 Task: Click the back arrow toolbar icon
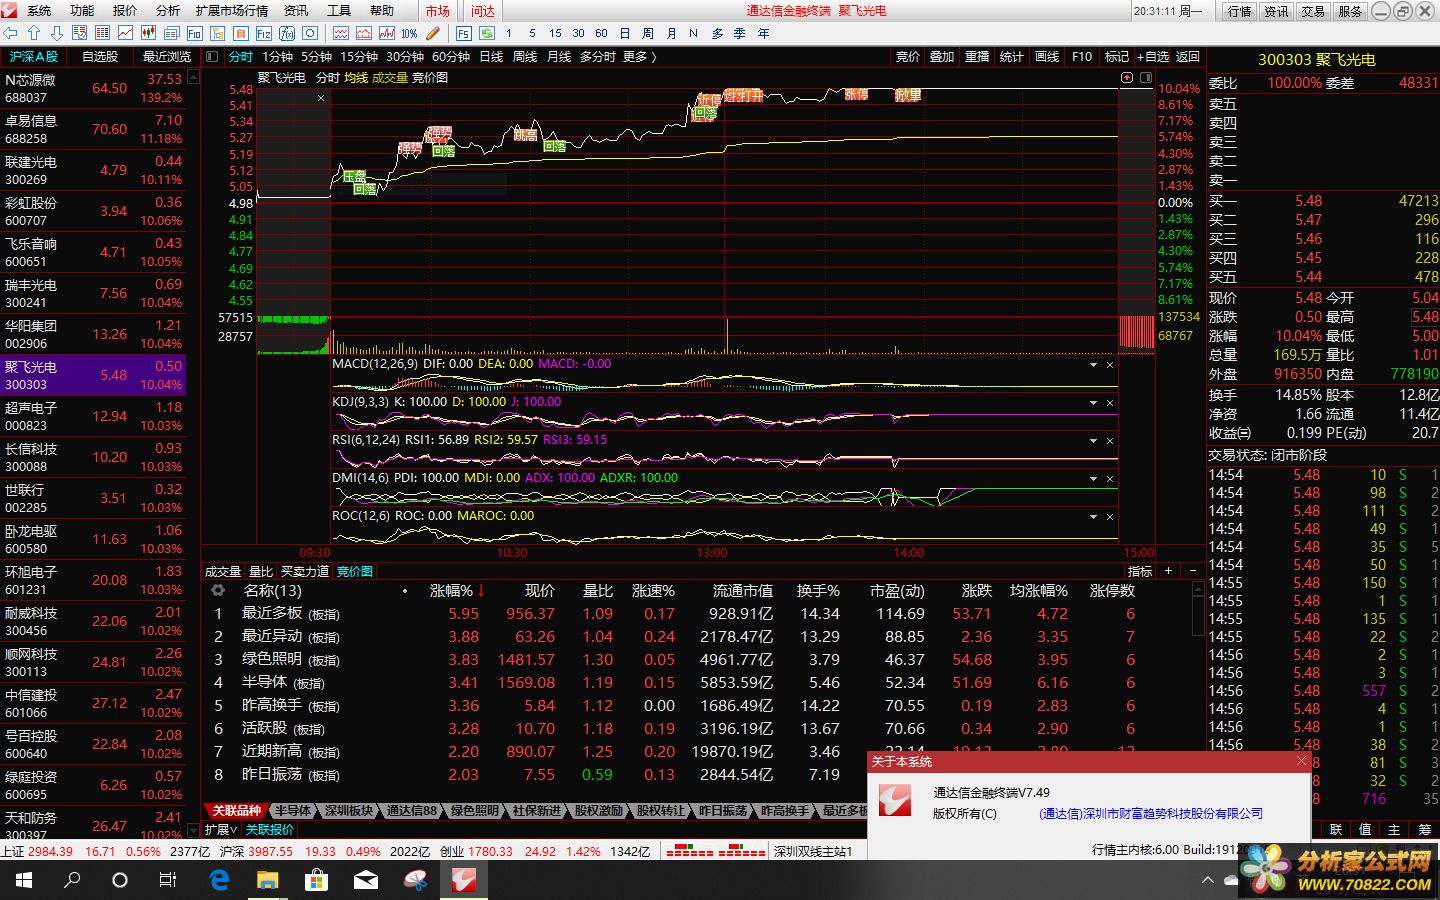coord(11,33)
